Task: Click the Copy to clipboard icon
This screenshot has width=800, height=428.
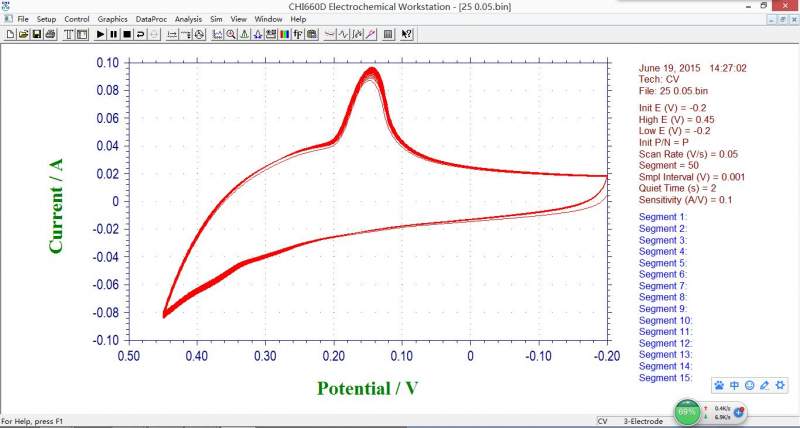Action: [x=311, y=34]
